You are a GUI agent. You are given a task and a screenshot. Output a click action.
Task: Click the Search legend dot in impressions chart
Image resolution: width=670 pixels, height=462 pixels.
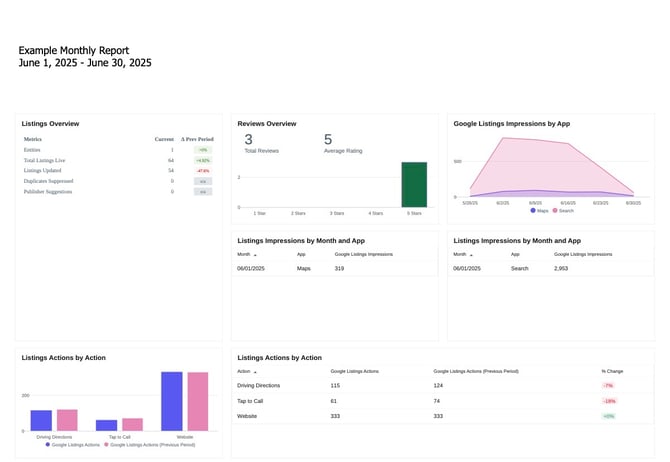coord(554,211)
